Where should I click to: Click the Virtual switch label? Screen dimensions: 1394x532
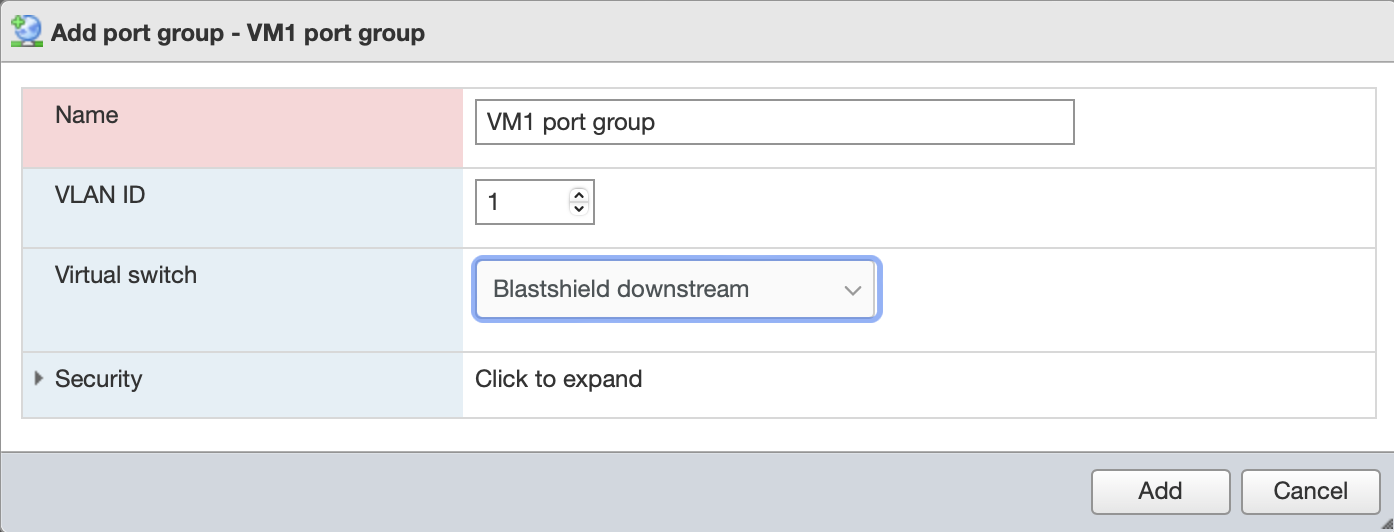click(x=126, y=275)
